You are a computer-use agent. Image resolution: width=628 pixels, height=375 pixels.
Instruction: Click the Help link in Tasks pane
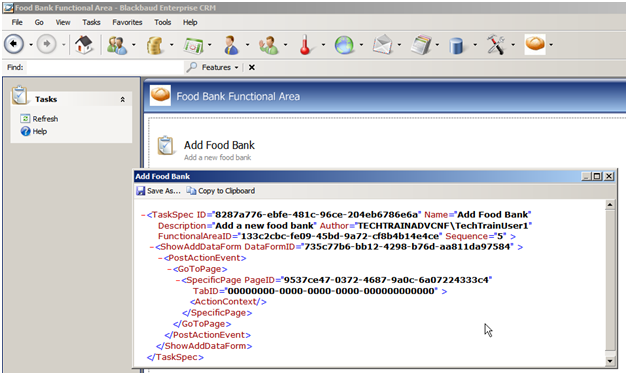click(40, 131)
